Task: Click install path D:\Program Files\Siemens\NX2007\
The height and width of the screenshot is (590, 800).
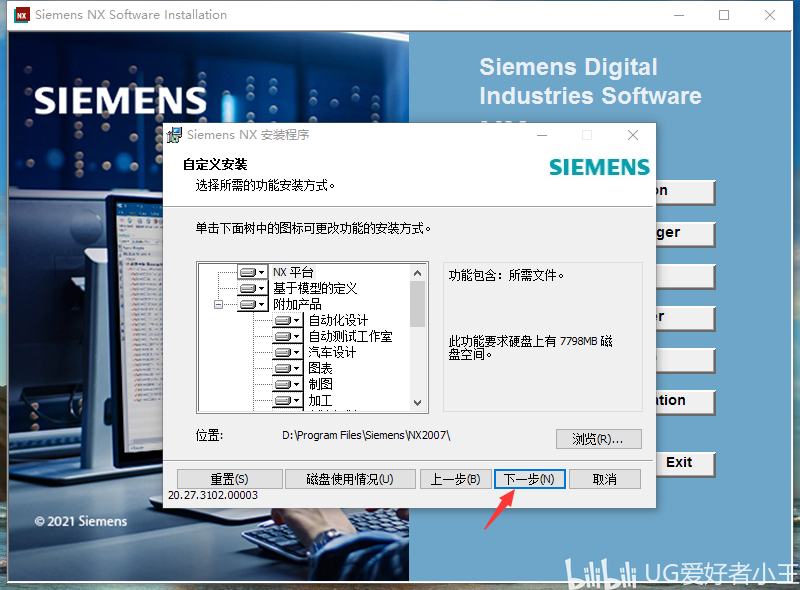Action: [x=366, y=435]
